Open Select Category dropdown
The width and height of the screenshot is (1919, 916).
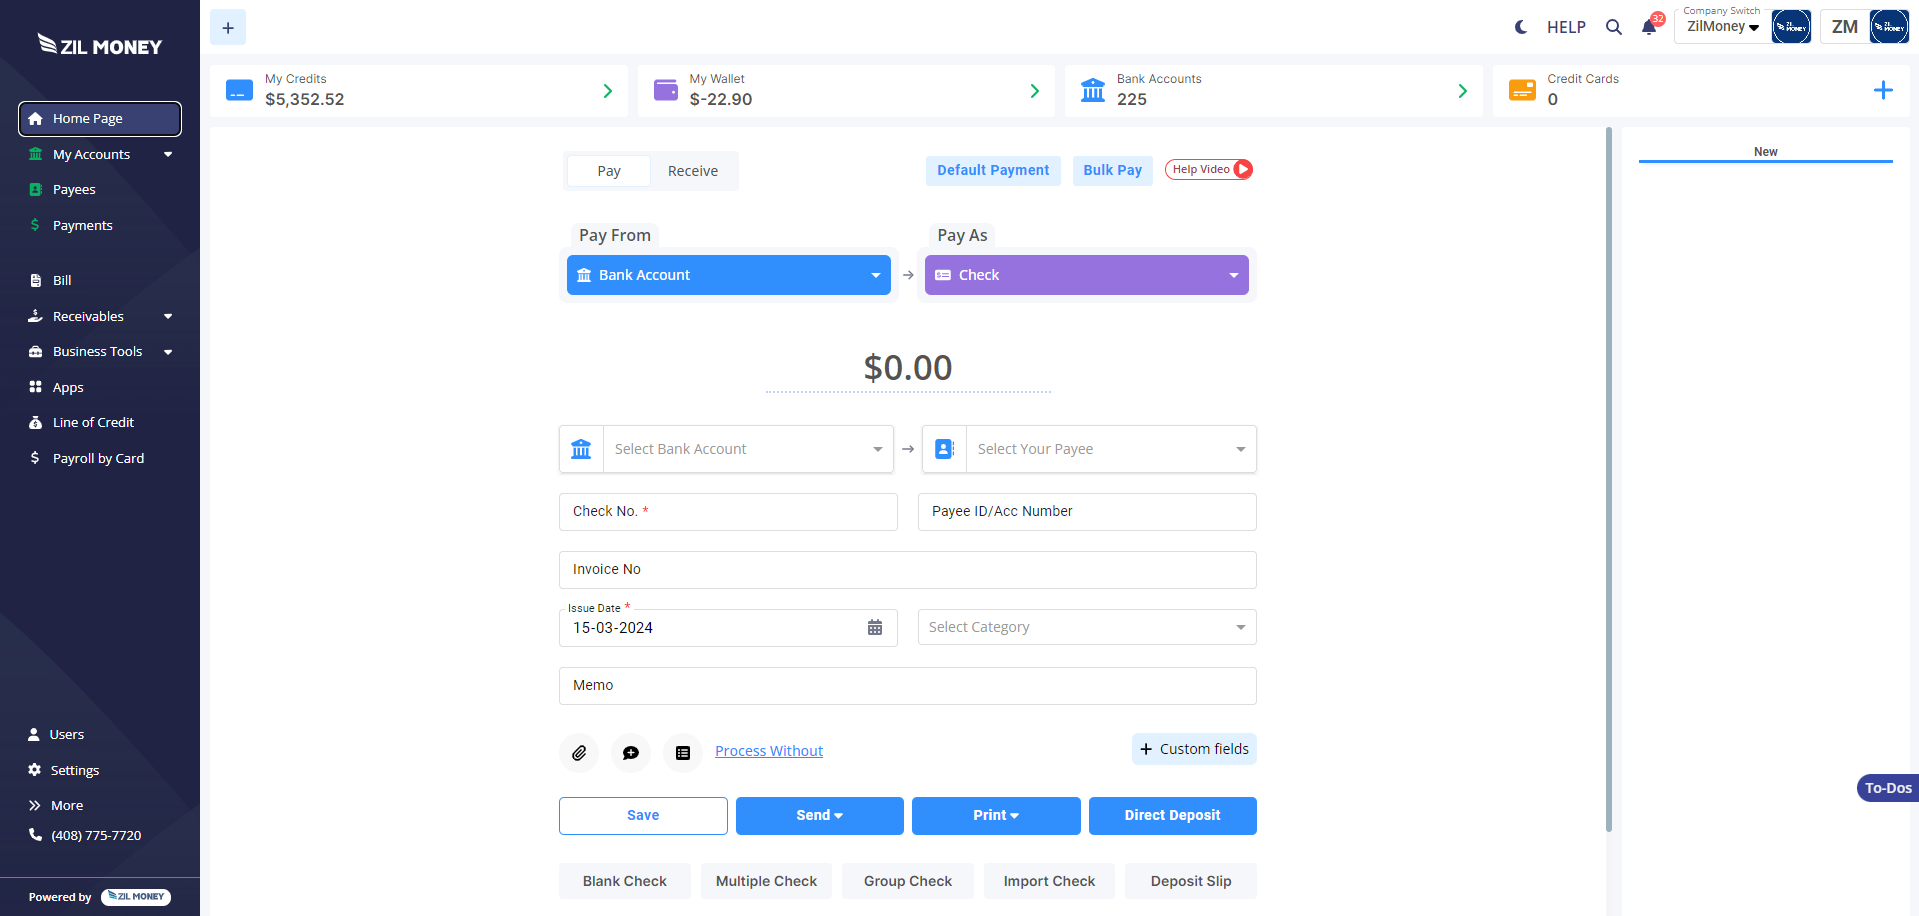coord(1087,627)
